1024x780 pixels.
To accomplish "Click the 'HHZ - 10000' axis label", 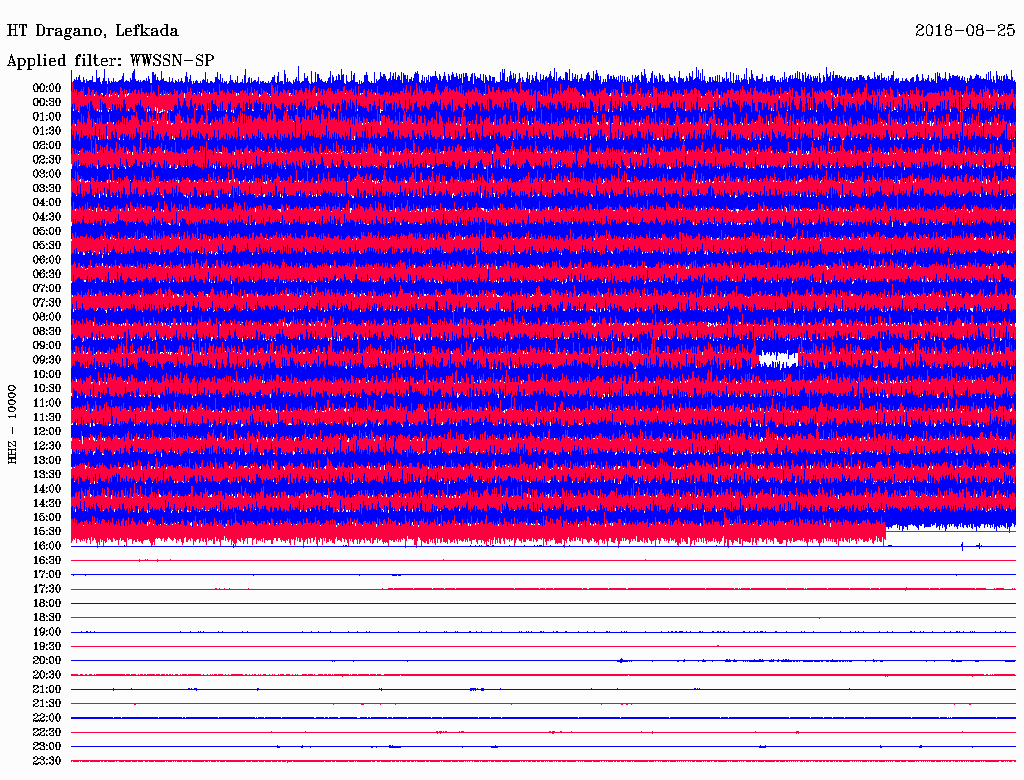I will click(x=12, y=424).
